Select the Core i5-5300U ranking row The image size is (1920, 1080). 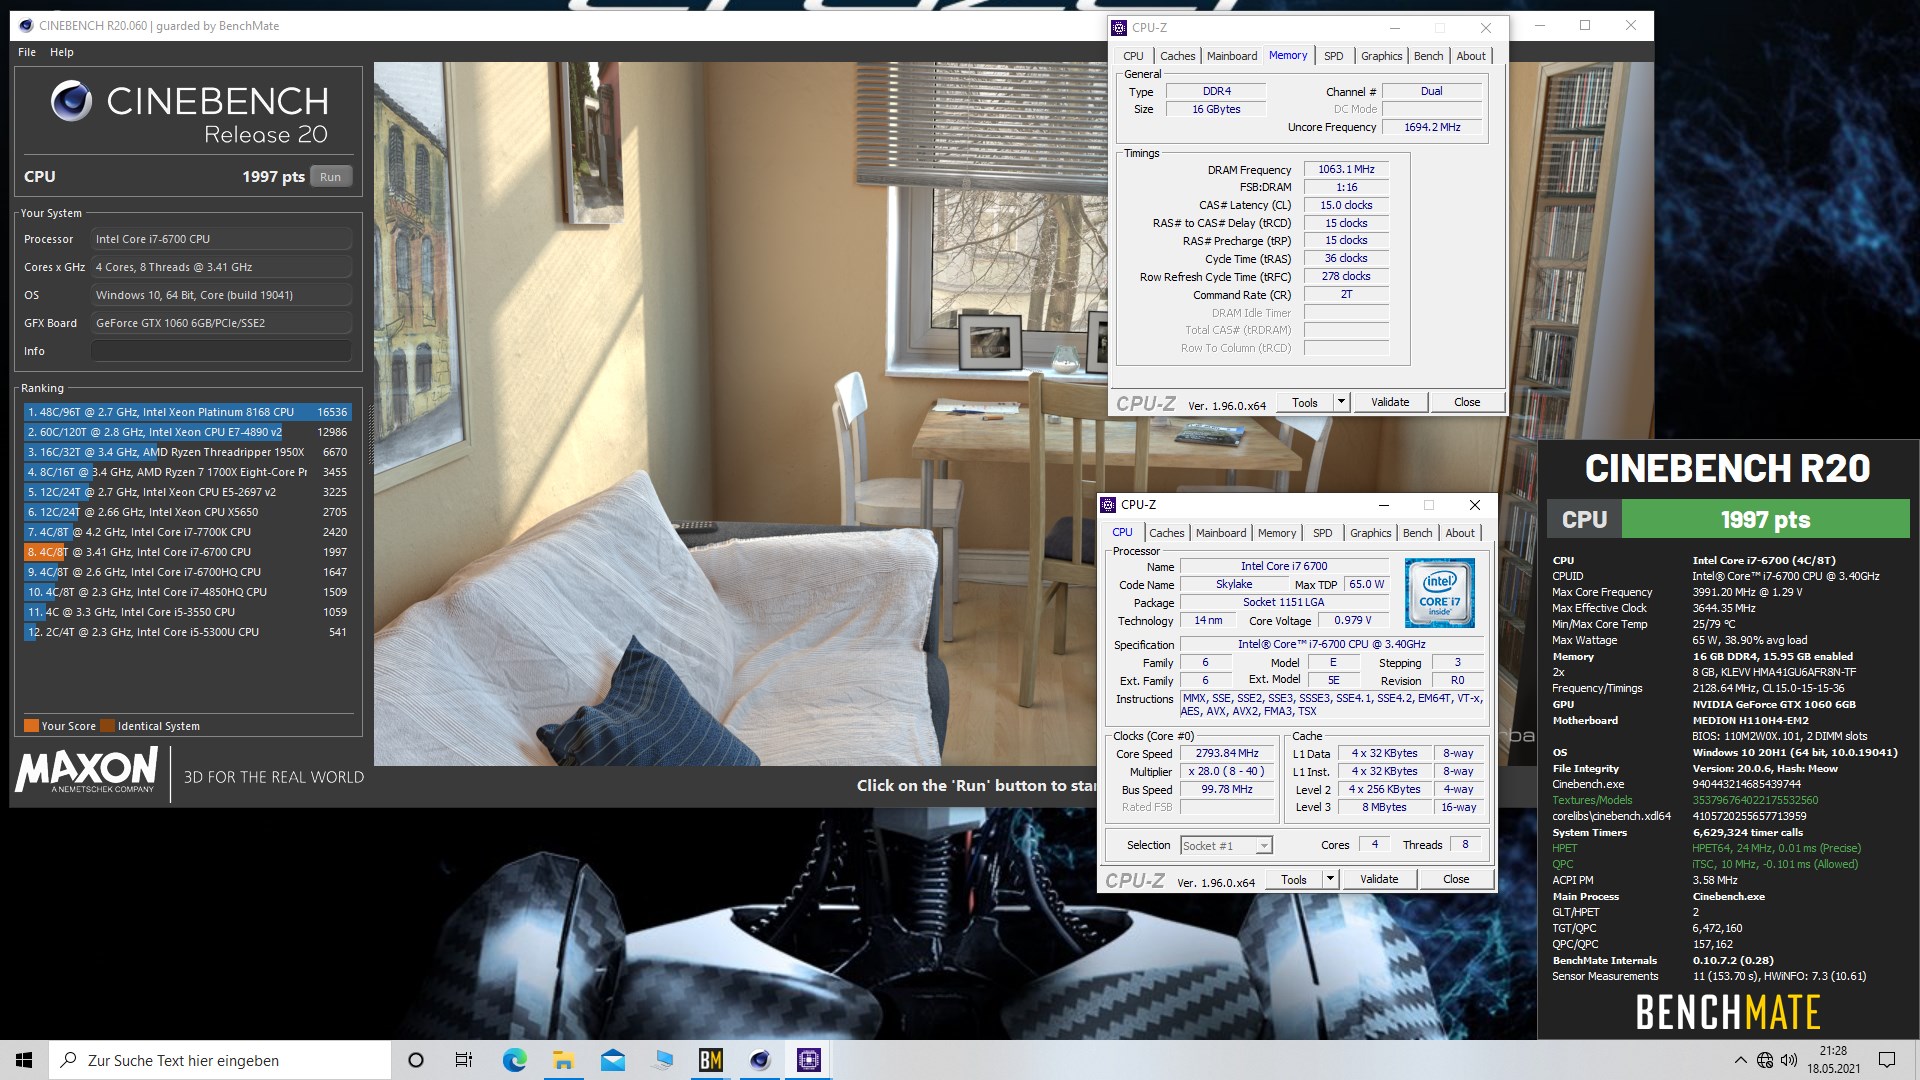click(187, 632)
